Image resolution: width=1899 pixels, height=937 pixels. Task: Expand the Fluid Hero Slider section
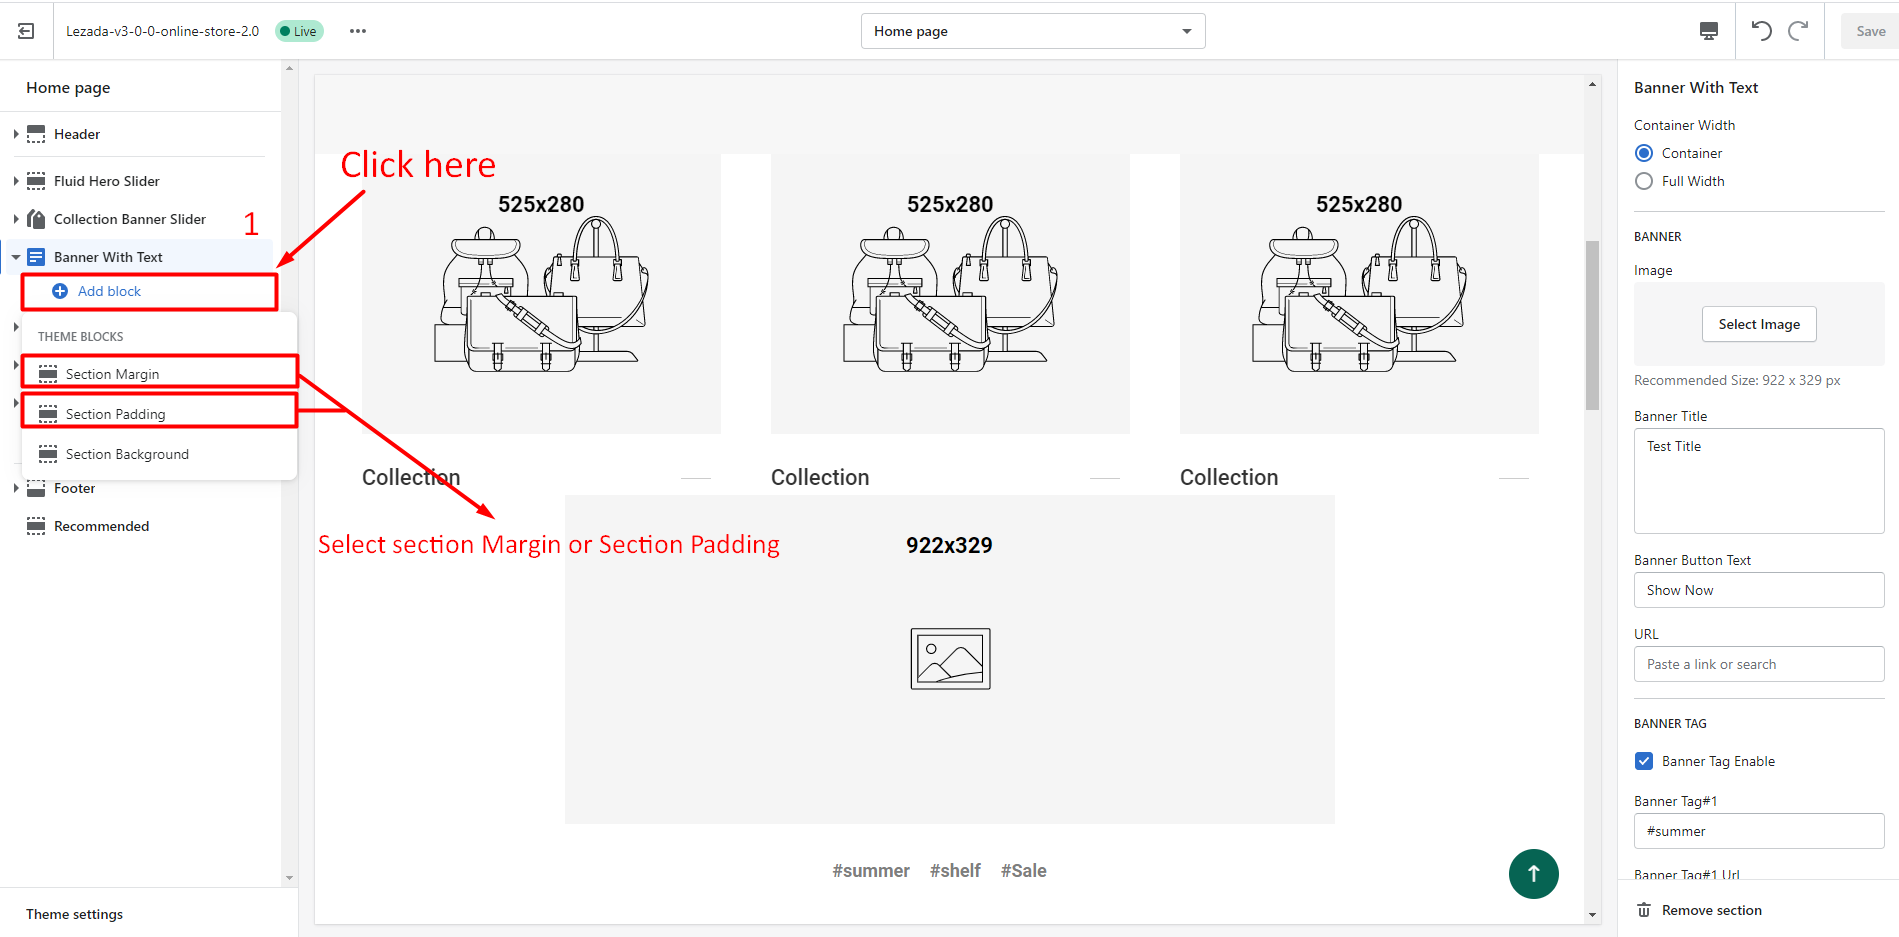click(x=15, y=180)
